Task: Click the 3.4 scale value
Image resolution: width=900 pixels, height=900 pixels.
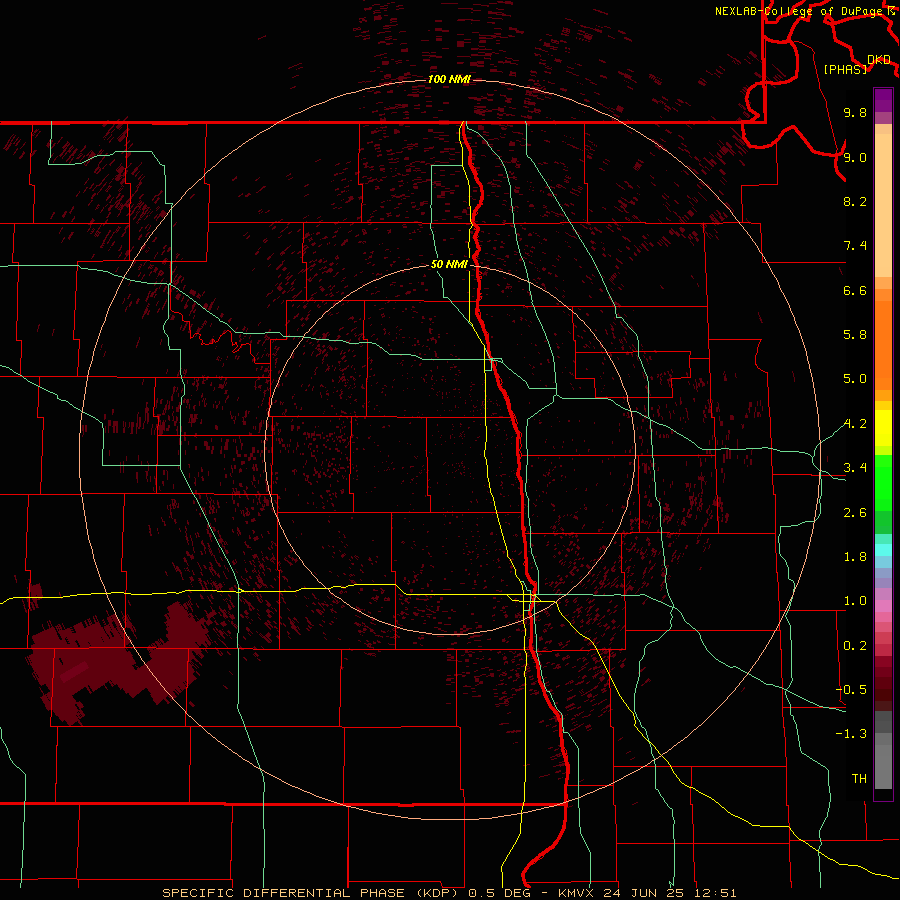Action: tap(855, 468)
